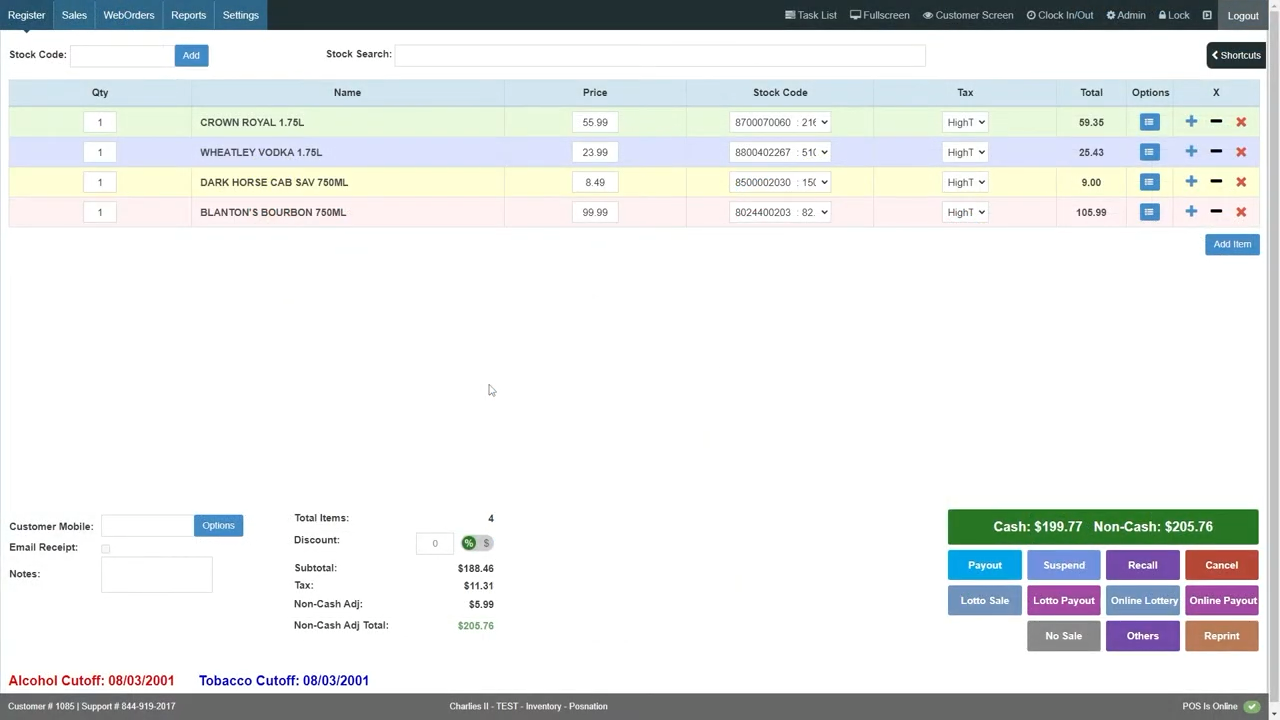Click the Add stock code button

pos(191,55)
